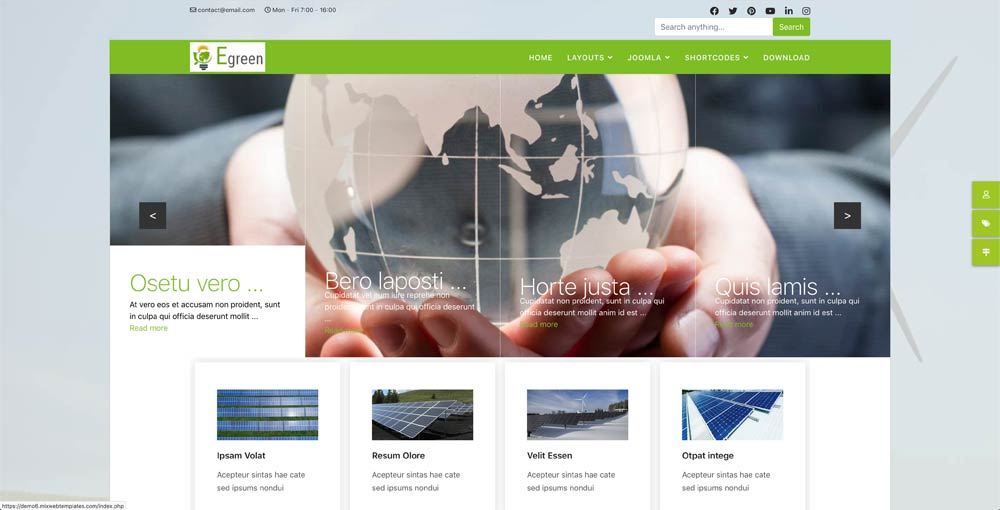Image resolution: width=1000 pixels, height=510 pixels.
Task: Follow Read more under Osetu vero
Action: pos(148,328)
